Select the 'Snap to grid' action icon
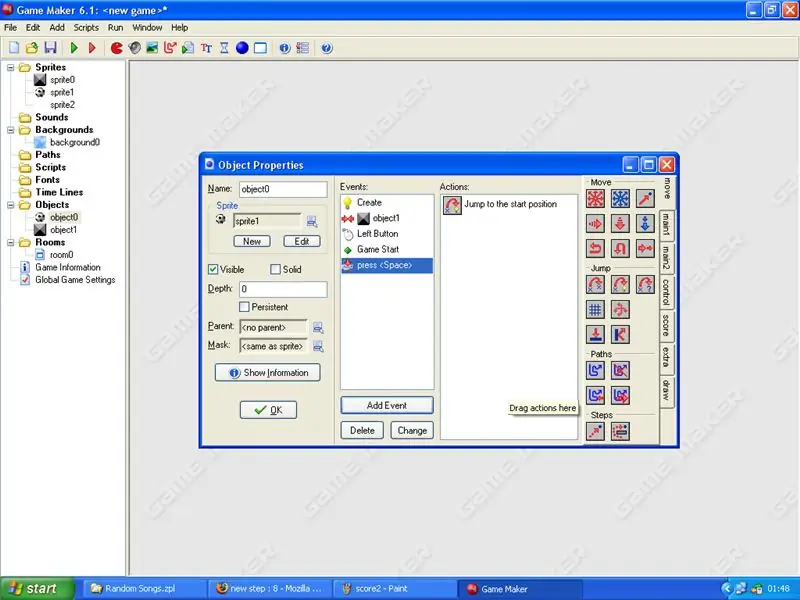800x600 pixels. tap(595, 309)
